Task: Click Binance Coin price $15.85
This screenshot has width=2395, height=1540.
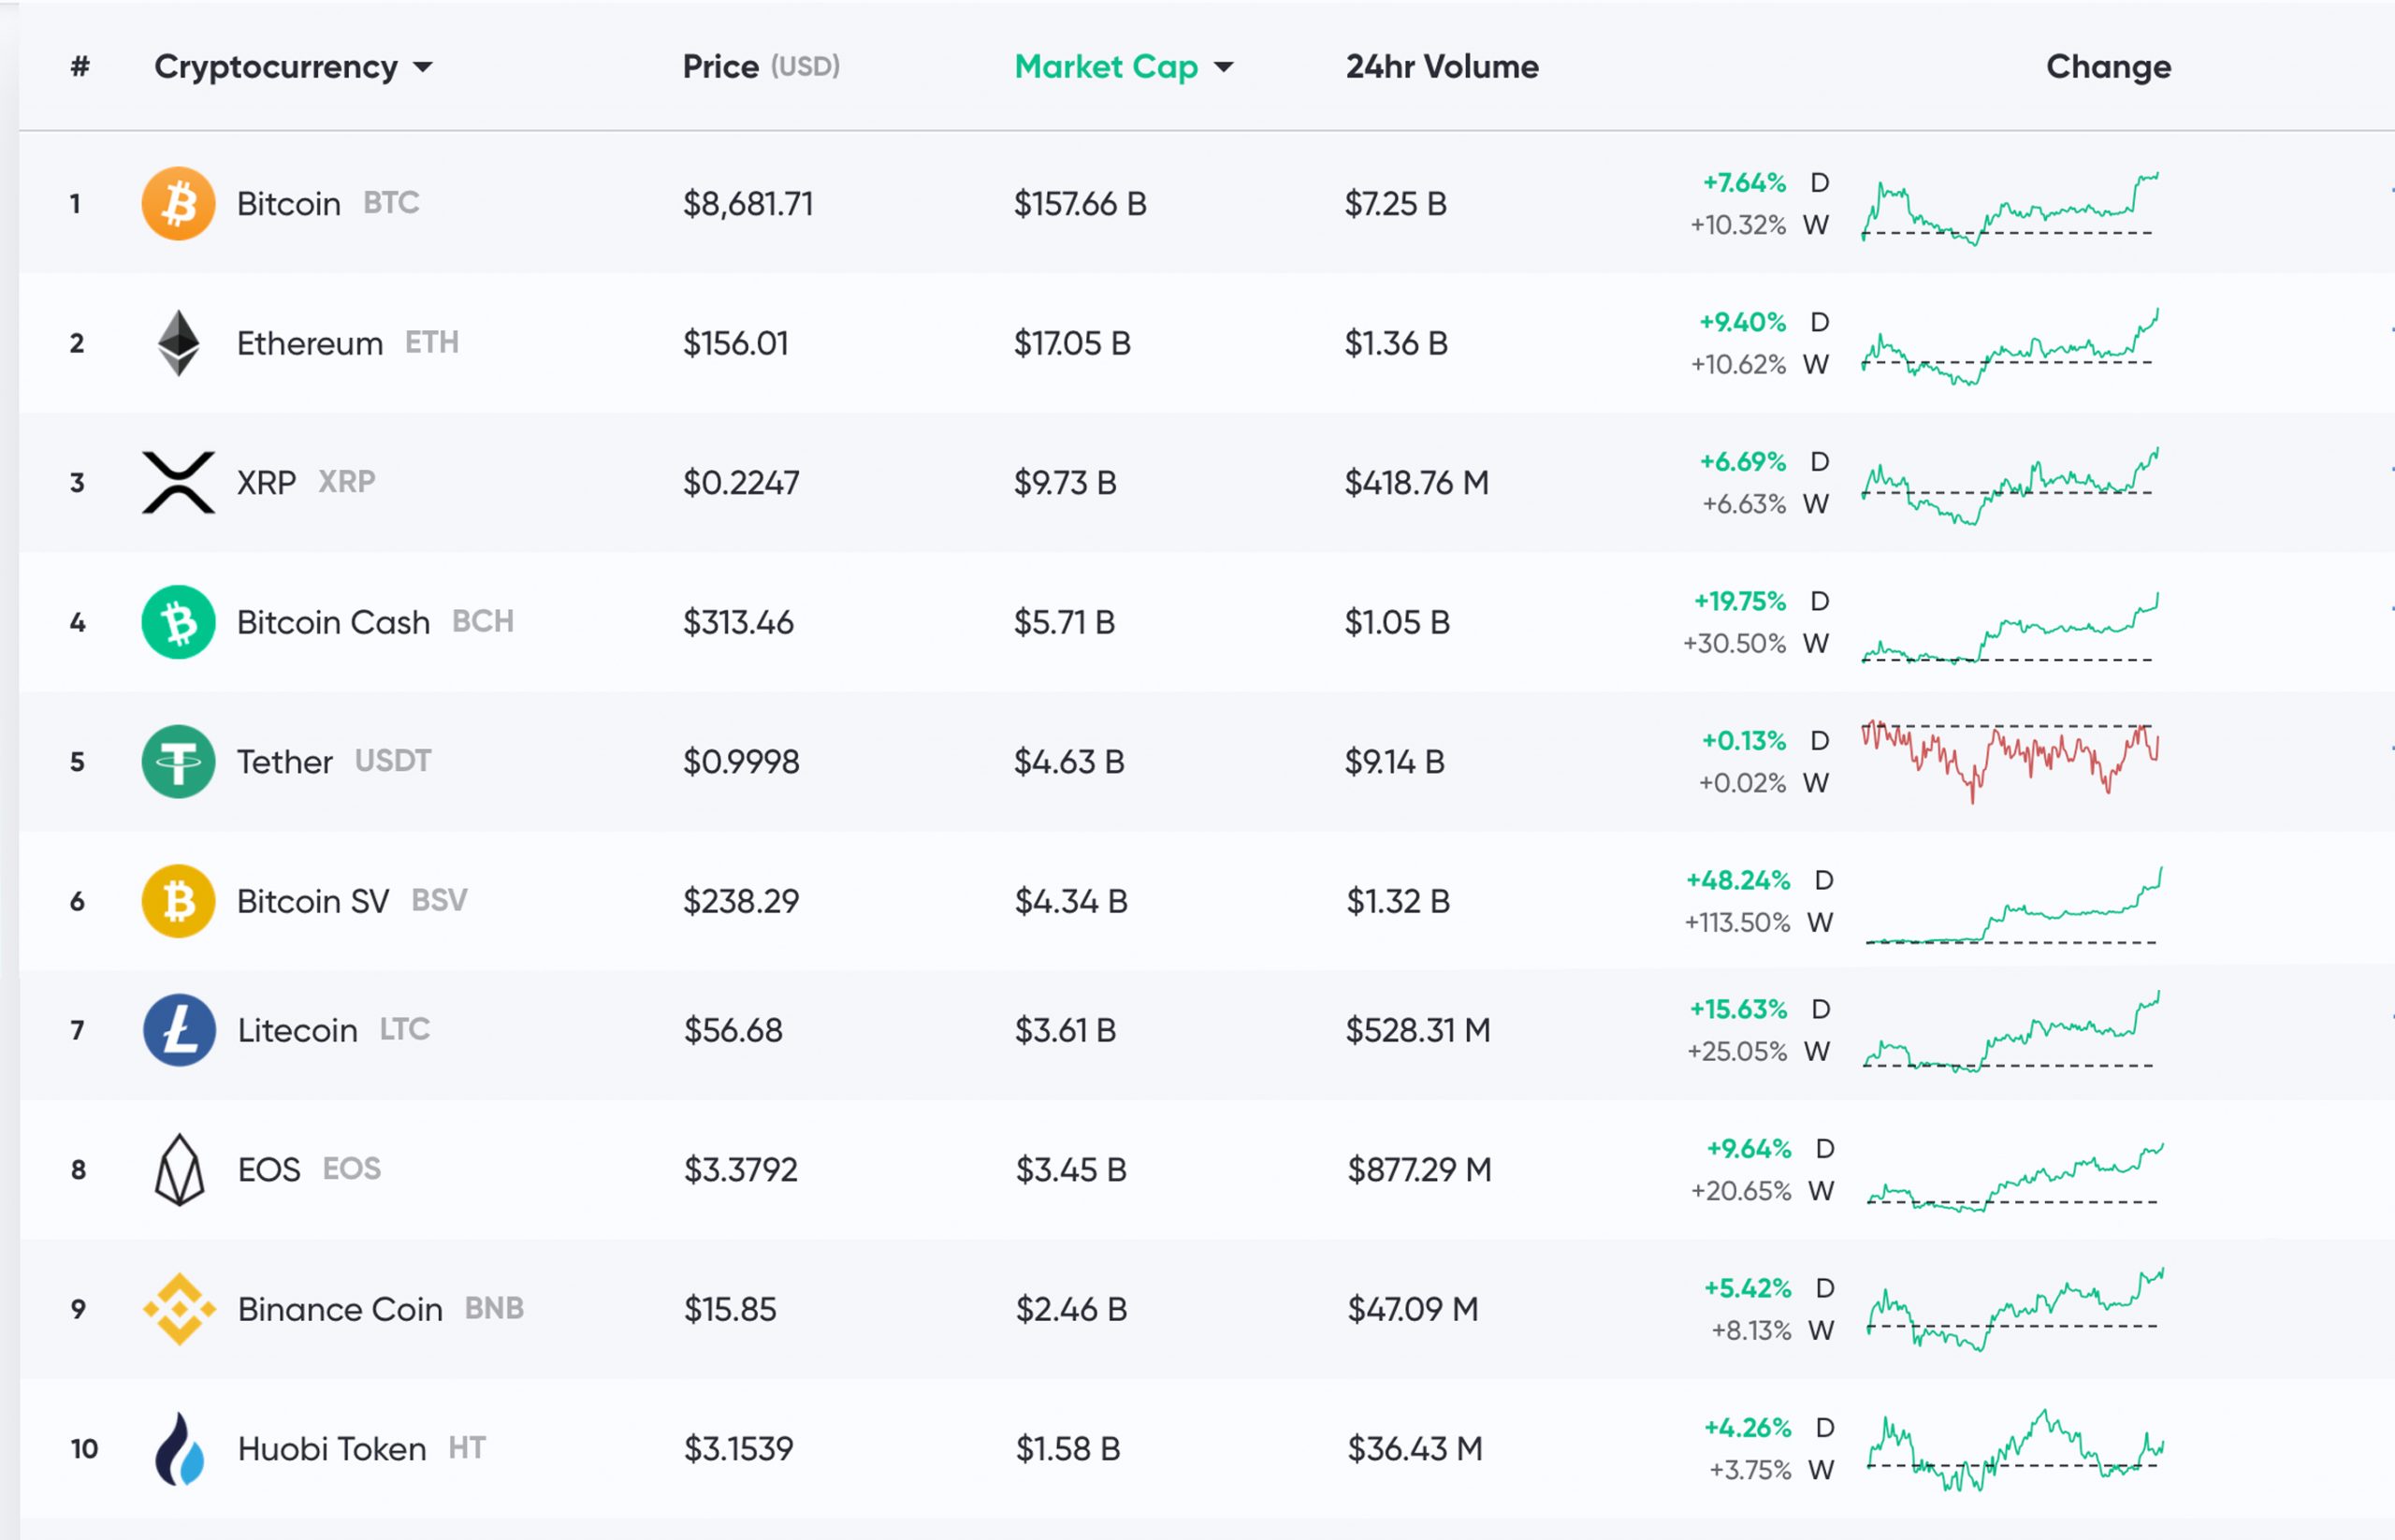Action: [730, 1309]
